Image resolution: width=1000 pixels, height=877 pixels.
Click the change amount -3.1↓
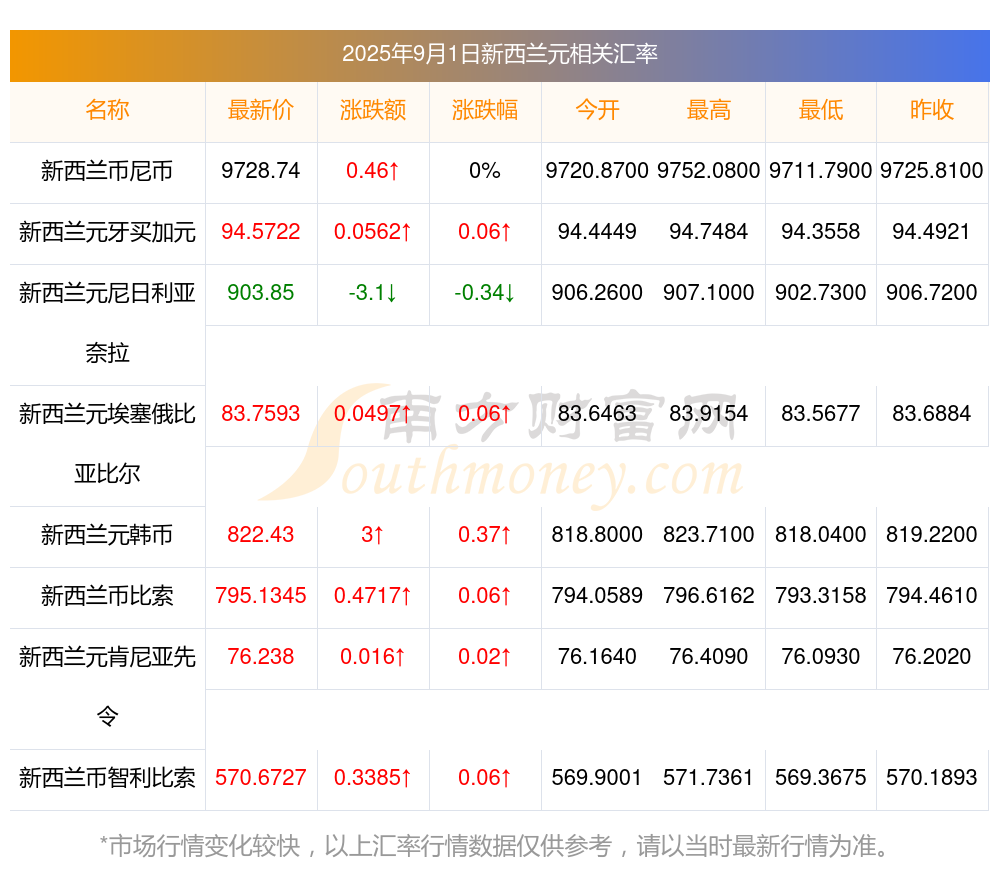click(373, 293)
